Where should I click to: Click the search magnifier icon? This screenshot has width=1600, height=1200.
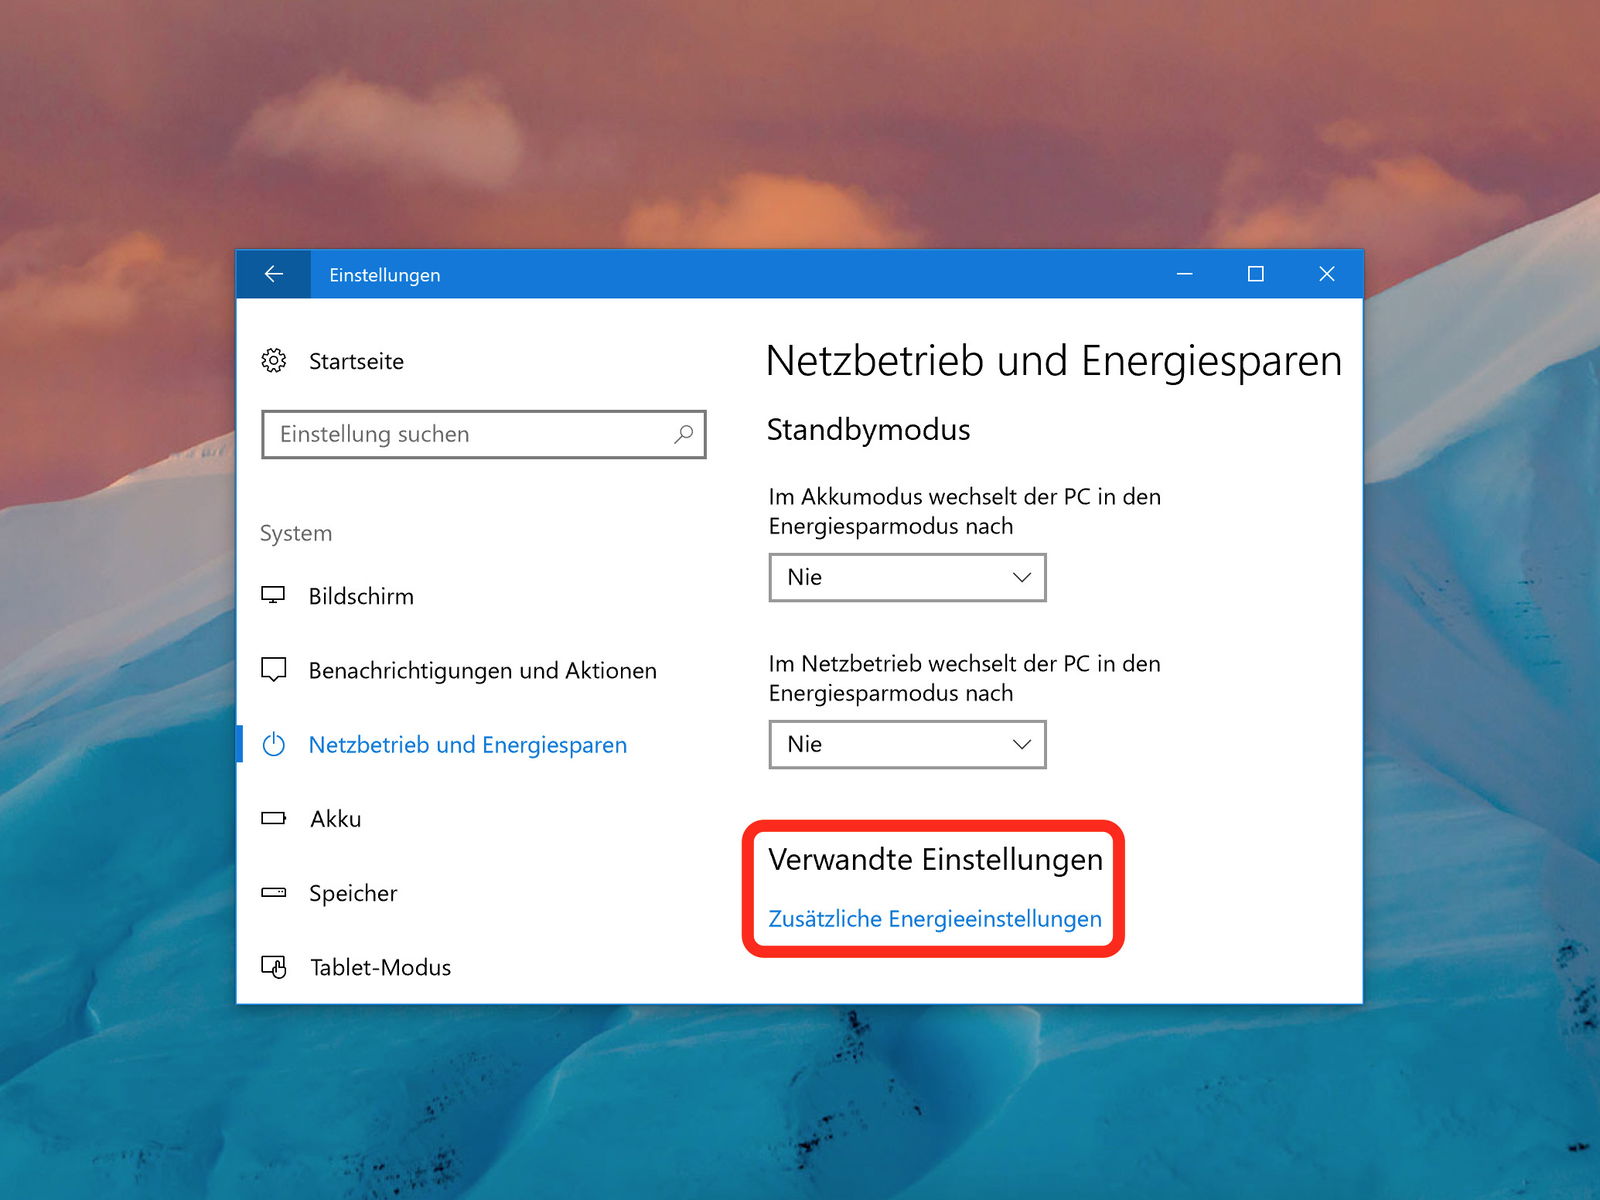[683, 434]
